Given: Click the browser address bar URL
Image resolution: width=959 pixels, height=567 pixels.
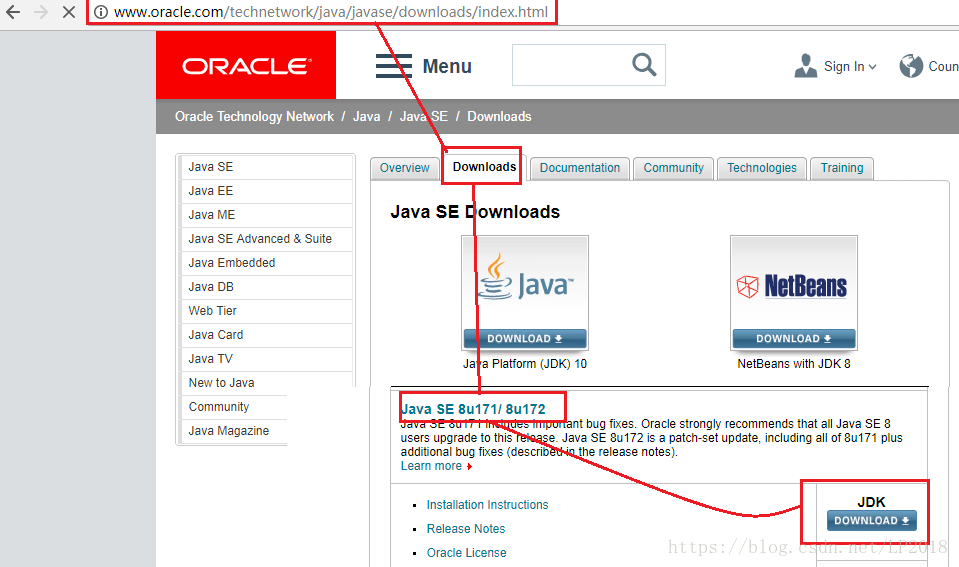Looking at the screenshot, I should point(331,12).
